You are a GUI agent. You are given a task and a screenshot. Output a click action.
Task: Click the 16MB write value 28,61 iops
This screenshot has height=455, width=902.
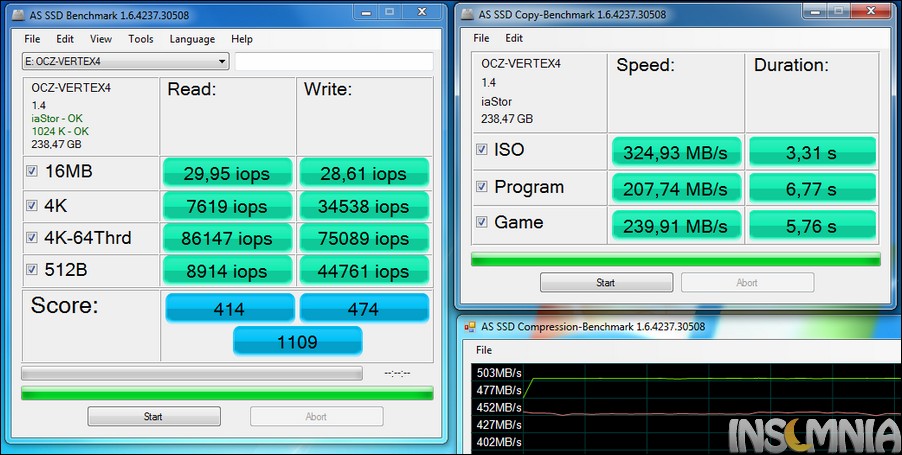tap(364, 173)
